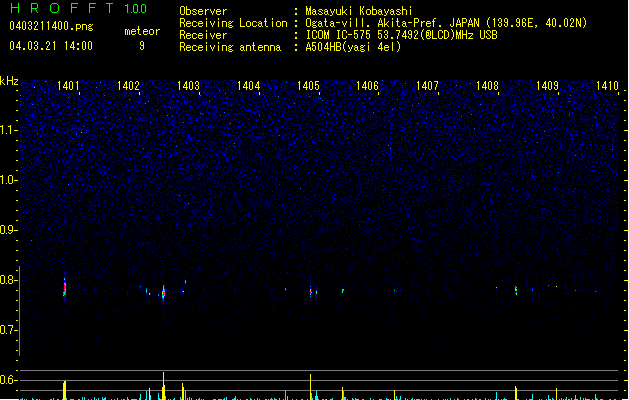Click the 'Receiving Location' label
The width and height of the screenshot is (629, 400).
click(233, 23)
